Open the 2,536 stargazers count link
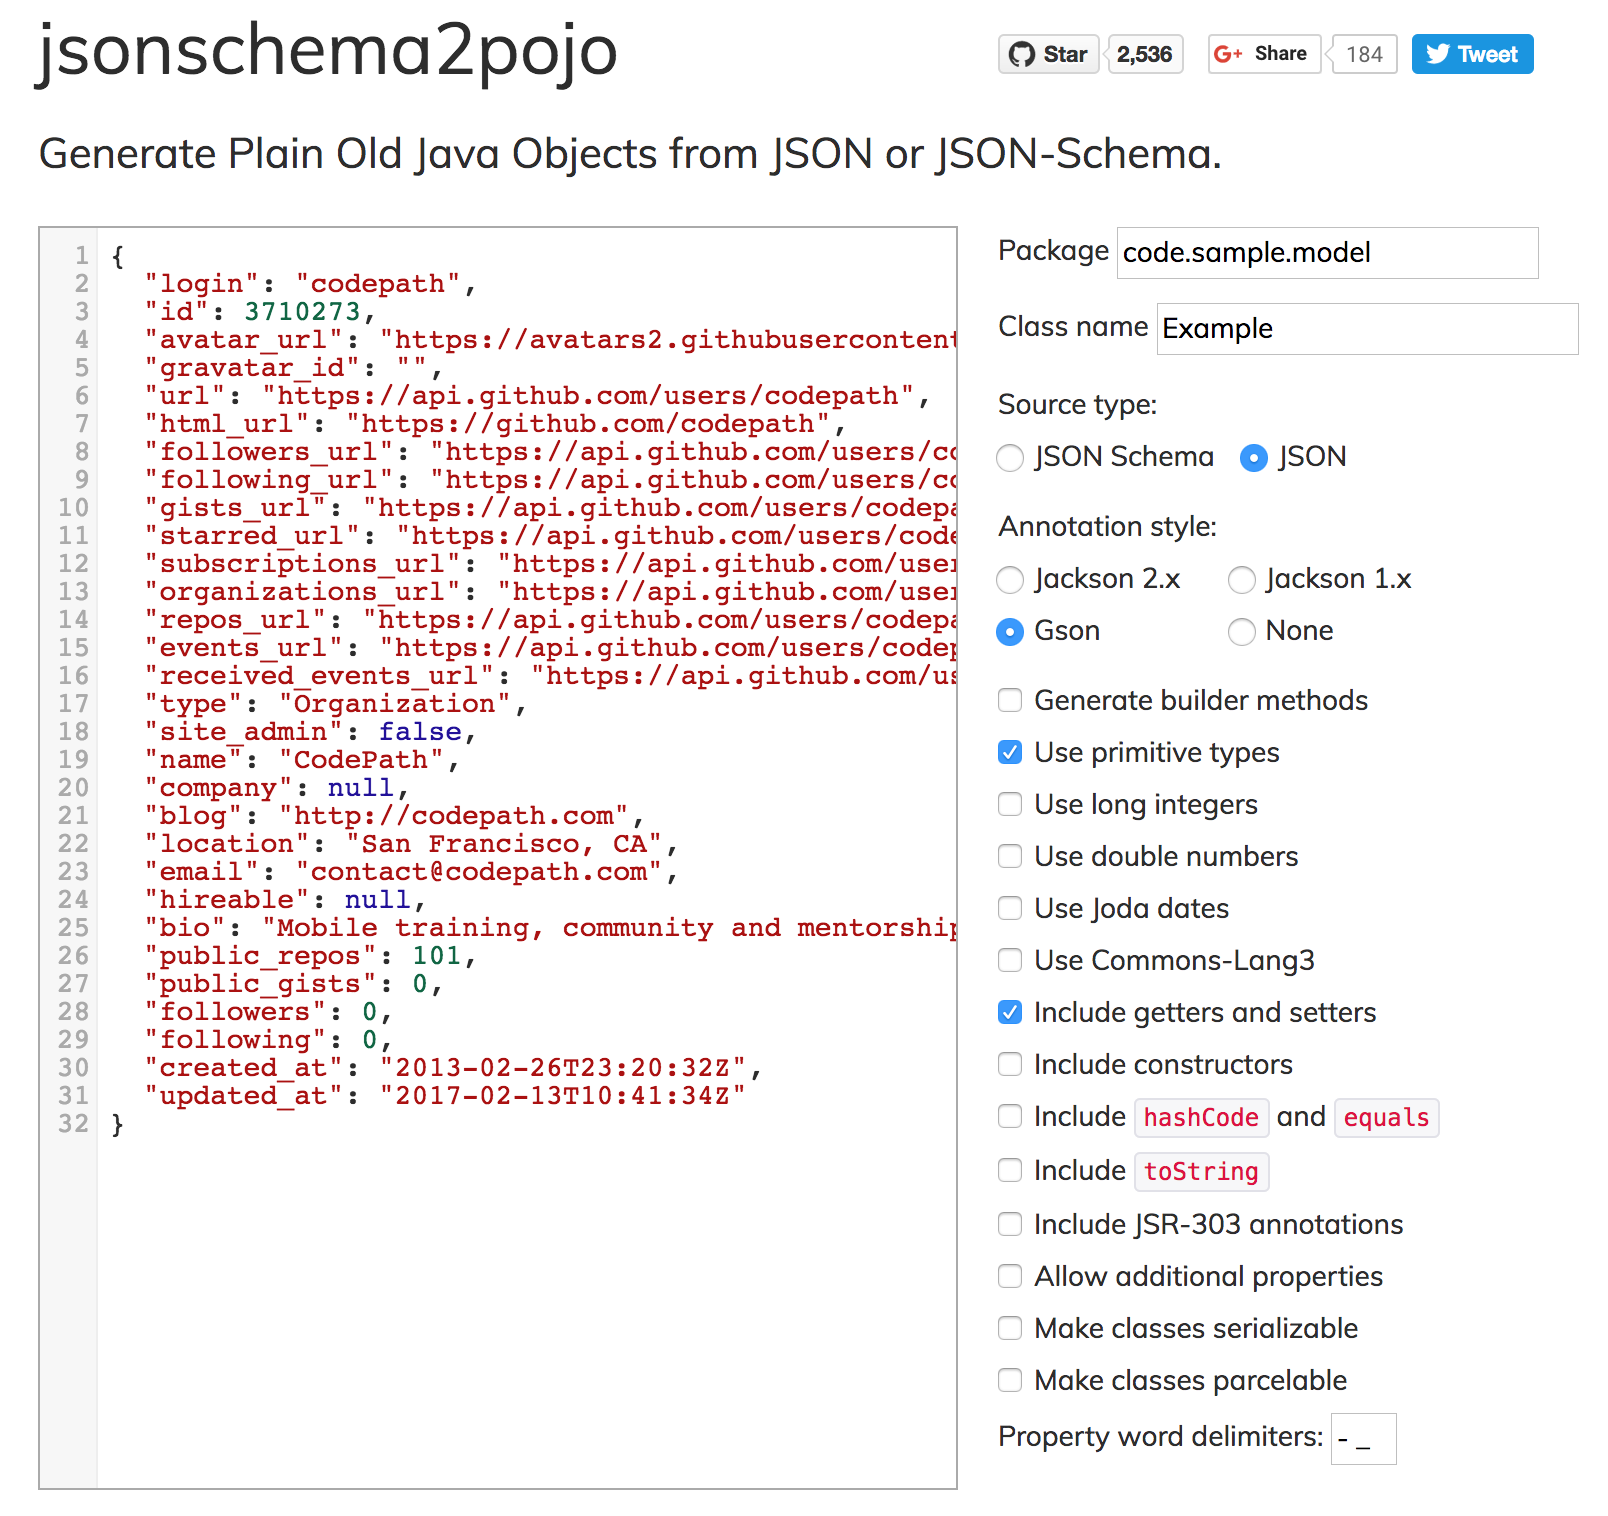This screenshot has height=1516, width=1608. click(x=1144, y=54)
